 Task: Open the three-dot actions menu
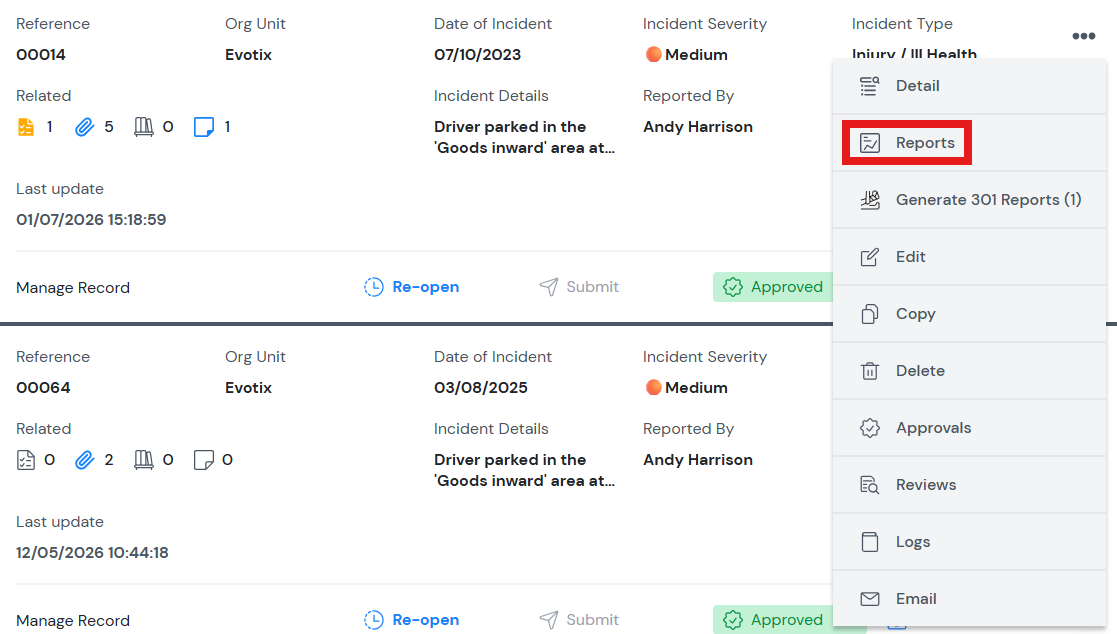pyautogui.click(x=1083, y=36)
